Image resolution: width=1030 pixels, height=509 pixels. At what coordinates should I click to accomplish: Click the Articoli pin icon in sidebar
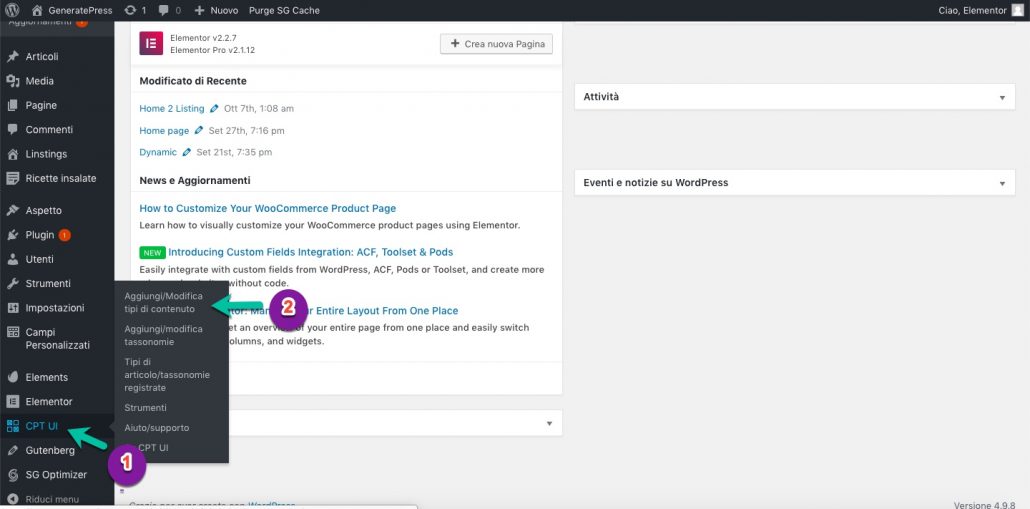[13, 57]
